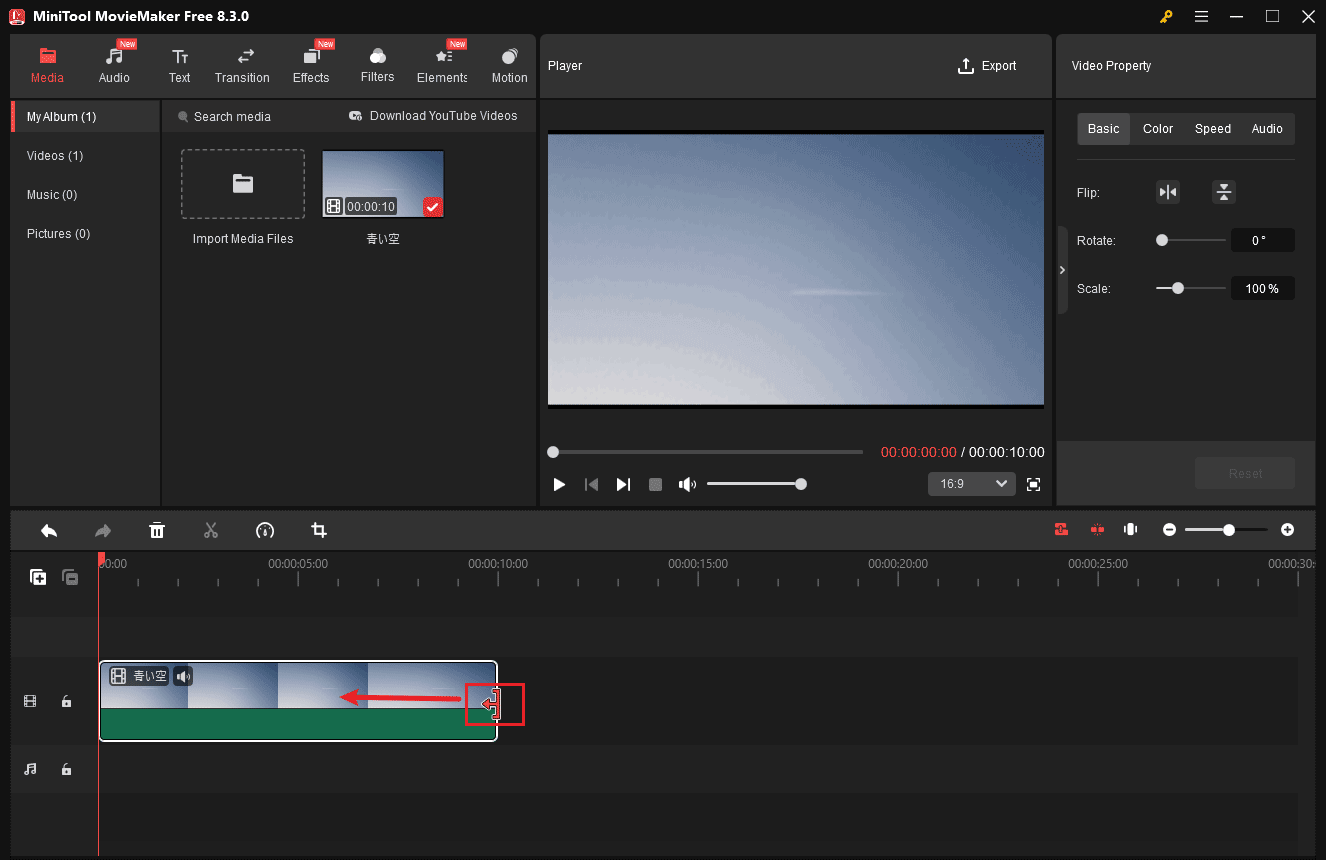Click the Export button
This screenshot has width=1326, height=860.
pos(987,66)
